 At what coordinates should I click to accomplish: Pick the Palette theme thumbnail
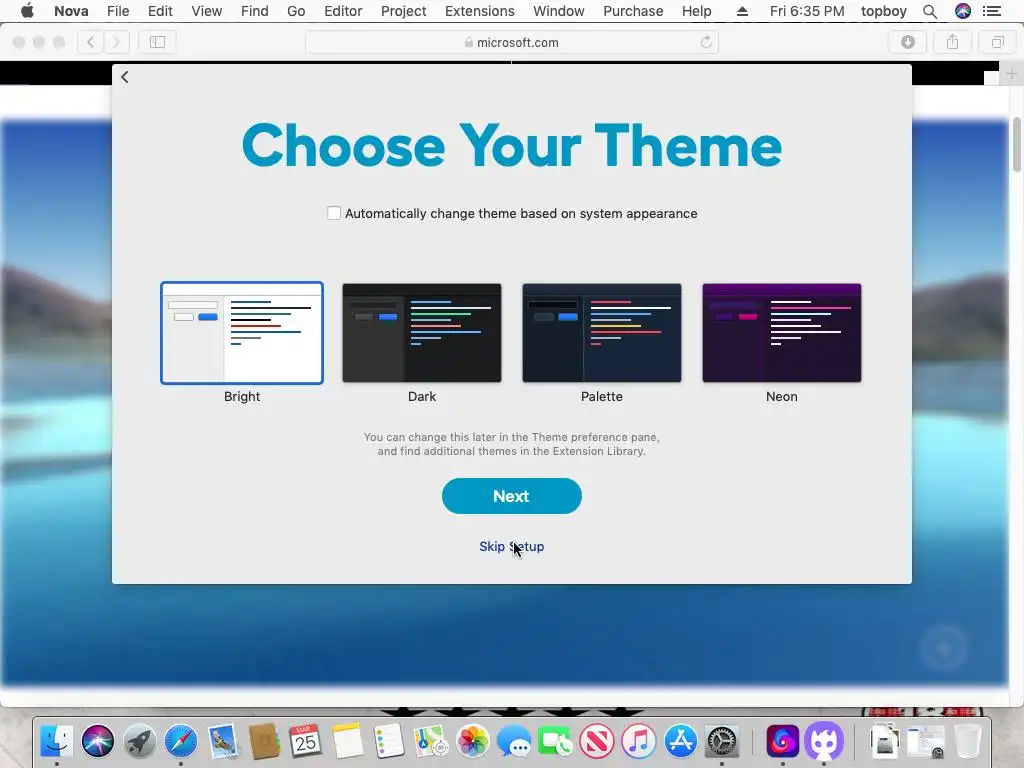[601, 332]
